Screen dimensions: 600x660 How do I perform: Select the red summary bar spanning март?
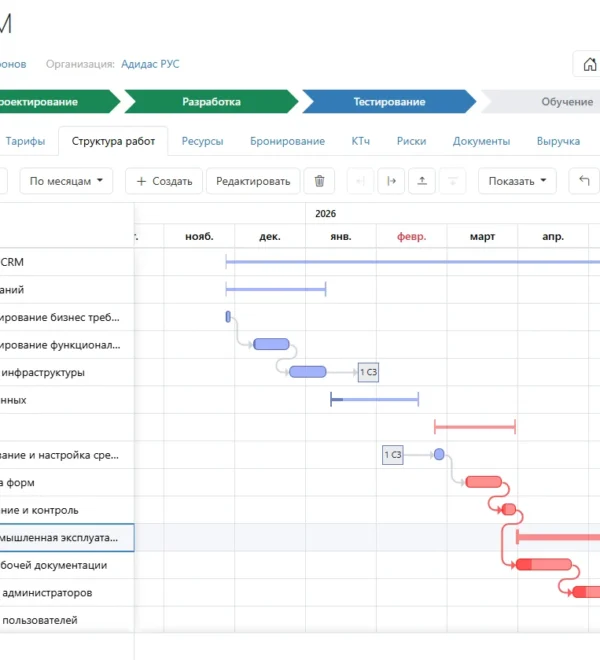[475, 427]
